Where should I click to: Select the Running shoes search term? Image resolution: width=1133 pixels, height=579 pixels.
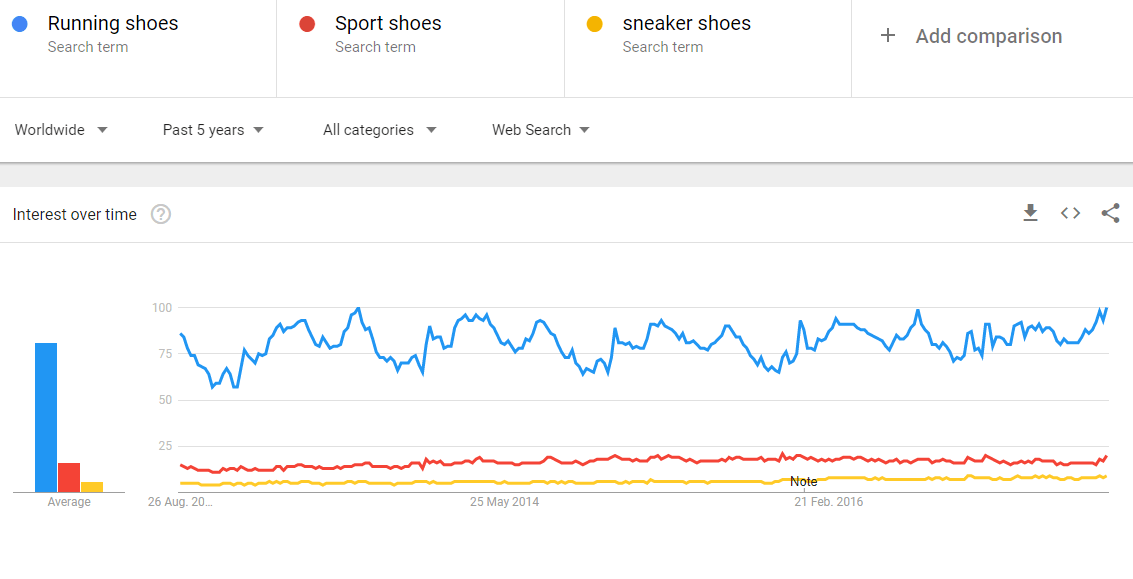113,24
